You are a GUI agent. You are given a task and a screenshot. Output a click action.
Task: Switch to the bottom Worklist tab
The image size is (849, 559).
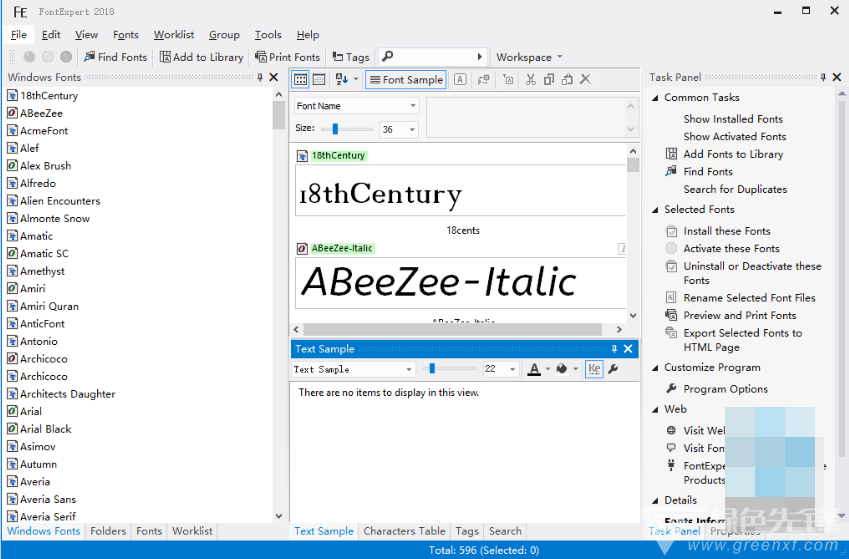coord(192,531)
